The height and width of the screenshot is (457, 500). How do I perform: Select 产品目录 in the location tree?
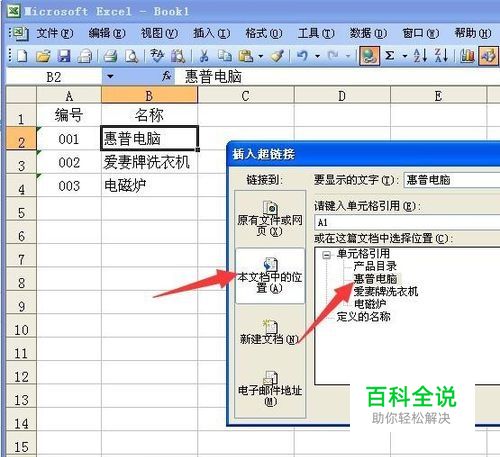375,266
